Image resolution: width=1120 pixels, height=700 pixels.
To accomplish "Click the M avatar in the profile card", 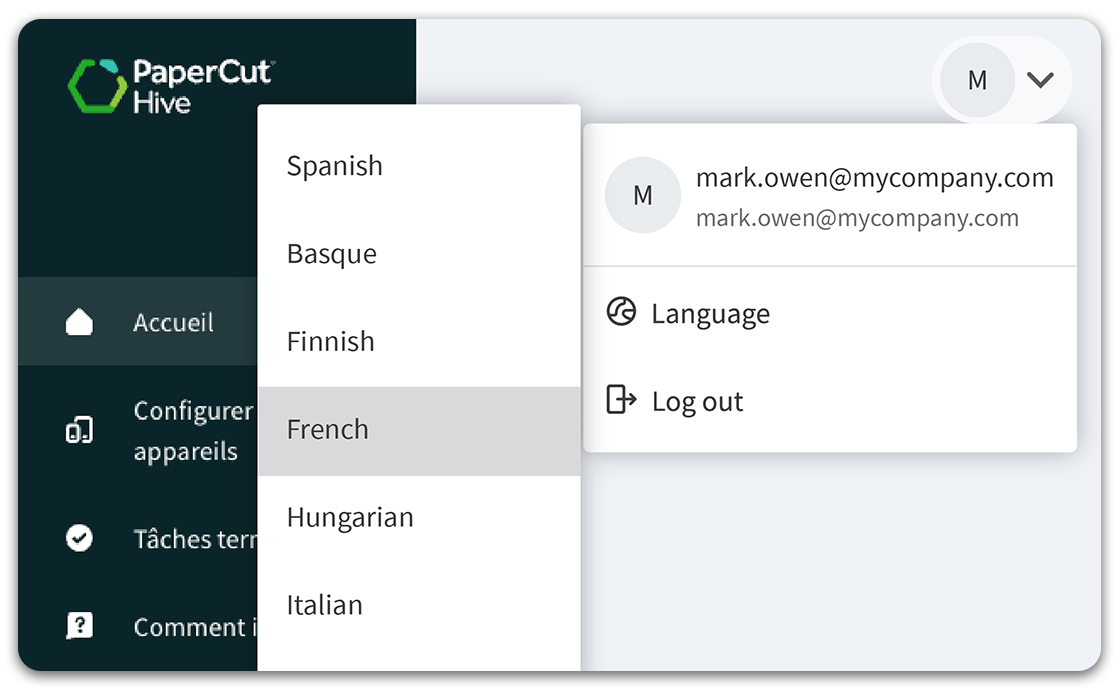I will click(x=643, y=196).
